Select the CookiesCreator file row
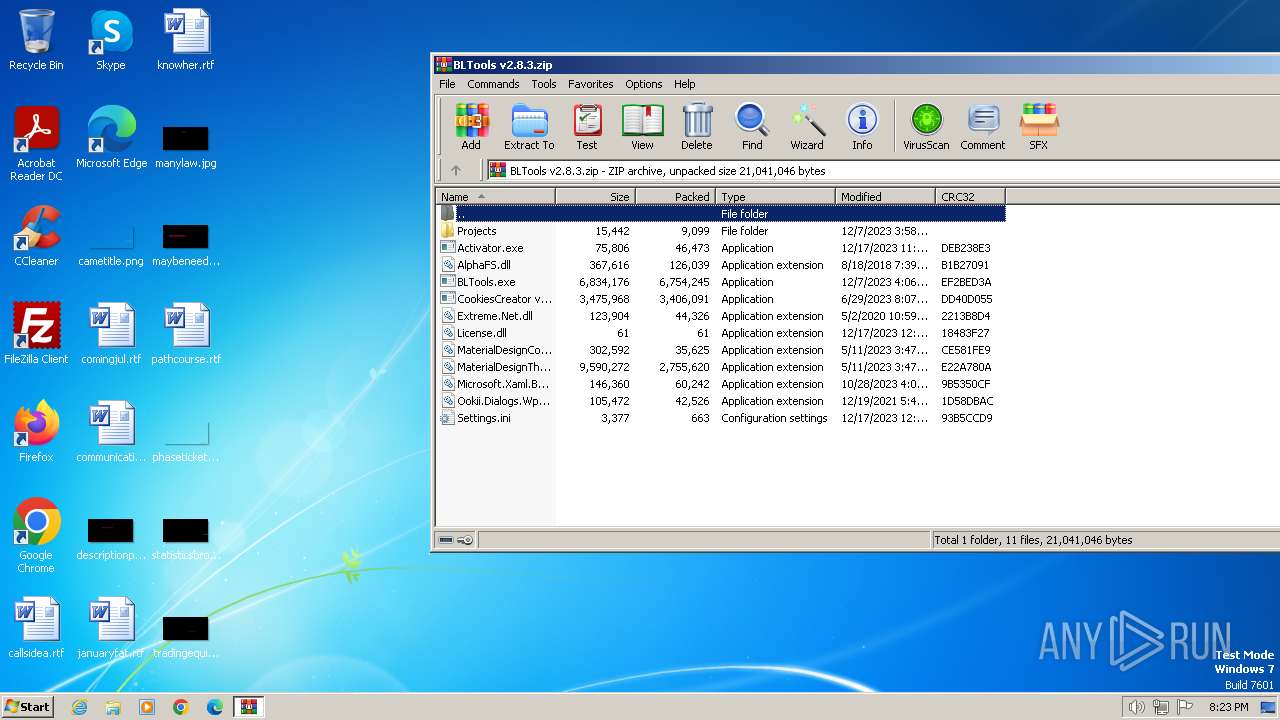Screen dimensions: 1280x720 tap(720, 299)
